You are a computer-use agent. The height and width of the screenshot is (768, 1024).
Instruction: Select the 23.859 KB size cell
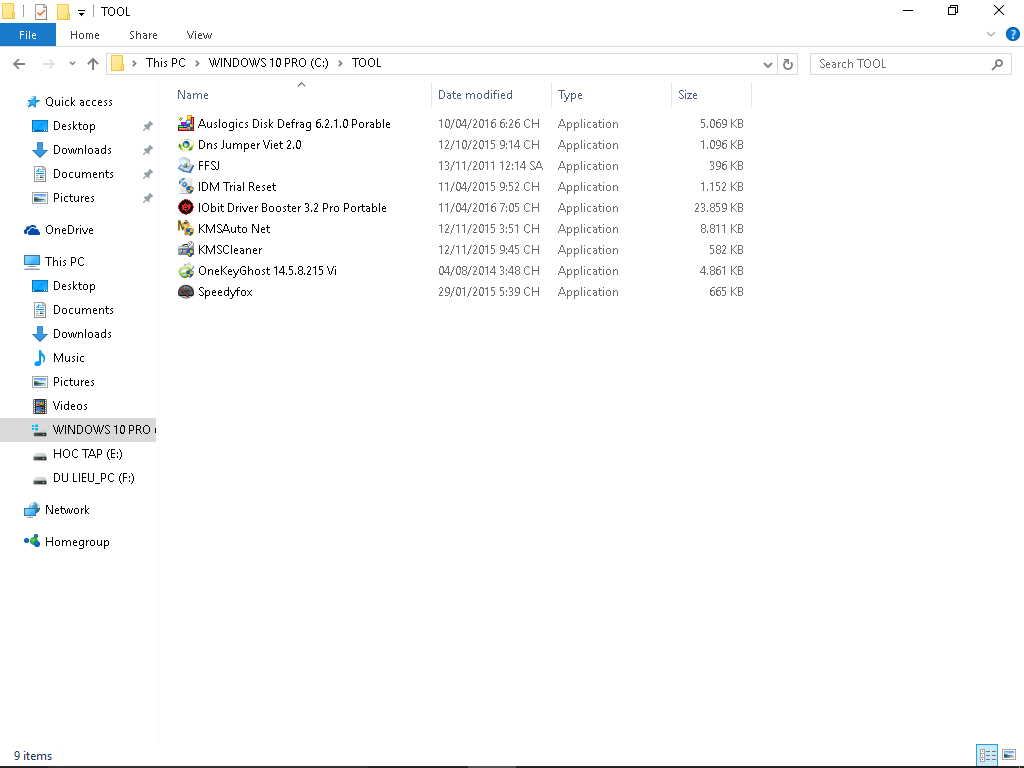[x=718, y=208]
